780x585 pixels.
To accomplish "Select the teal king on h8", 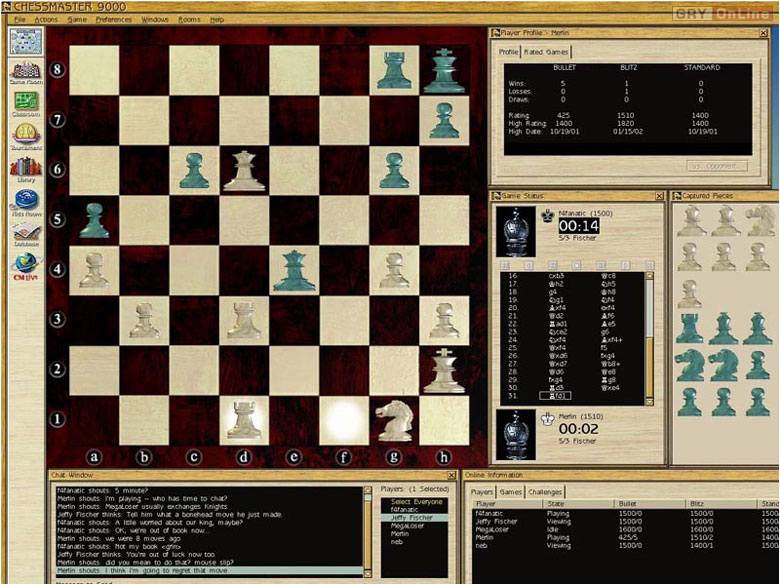I will point(444,71).
